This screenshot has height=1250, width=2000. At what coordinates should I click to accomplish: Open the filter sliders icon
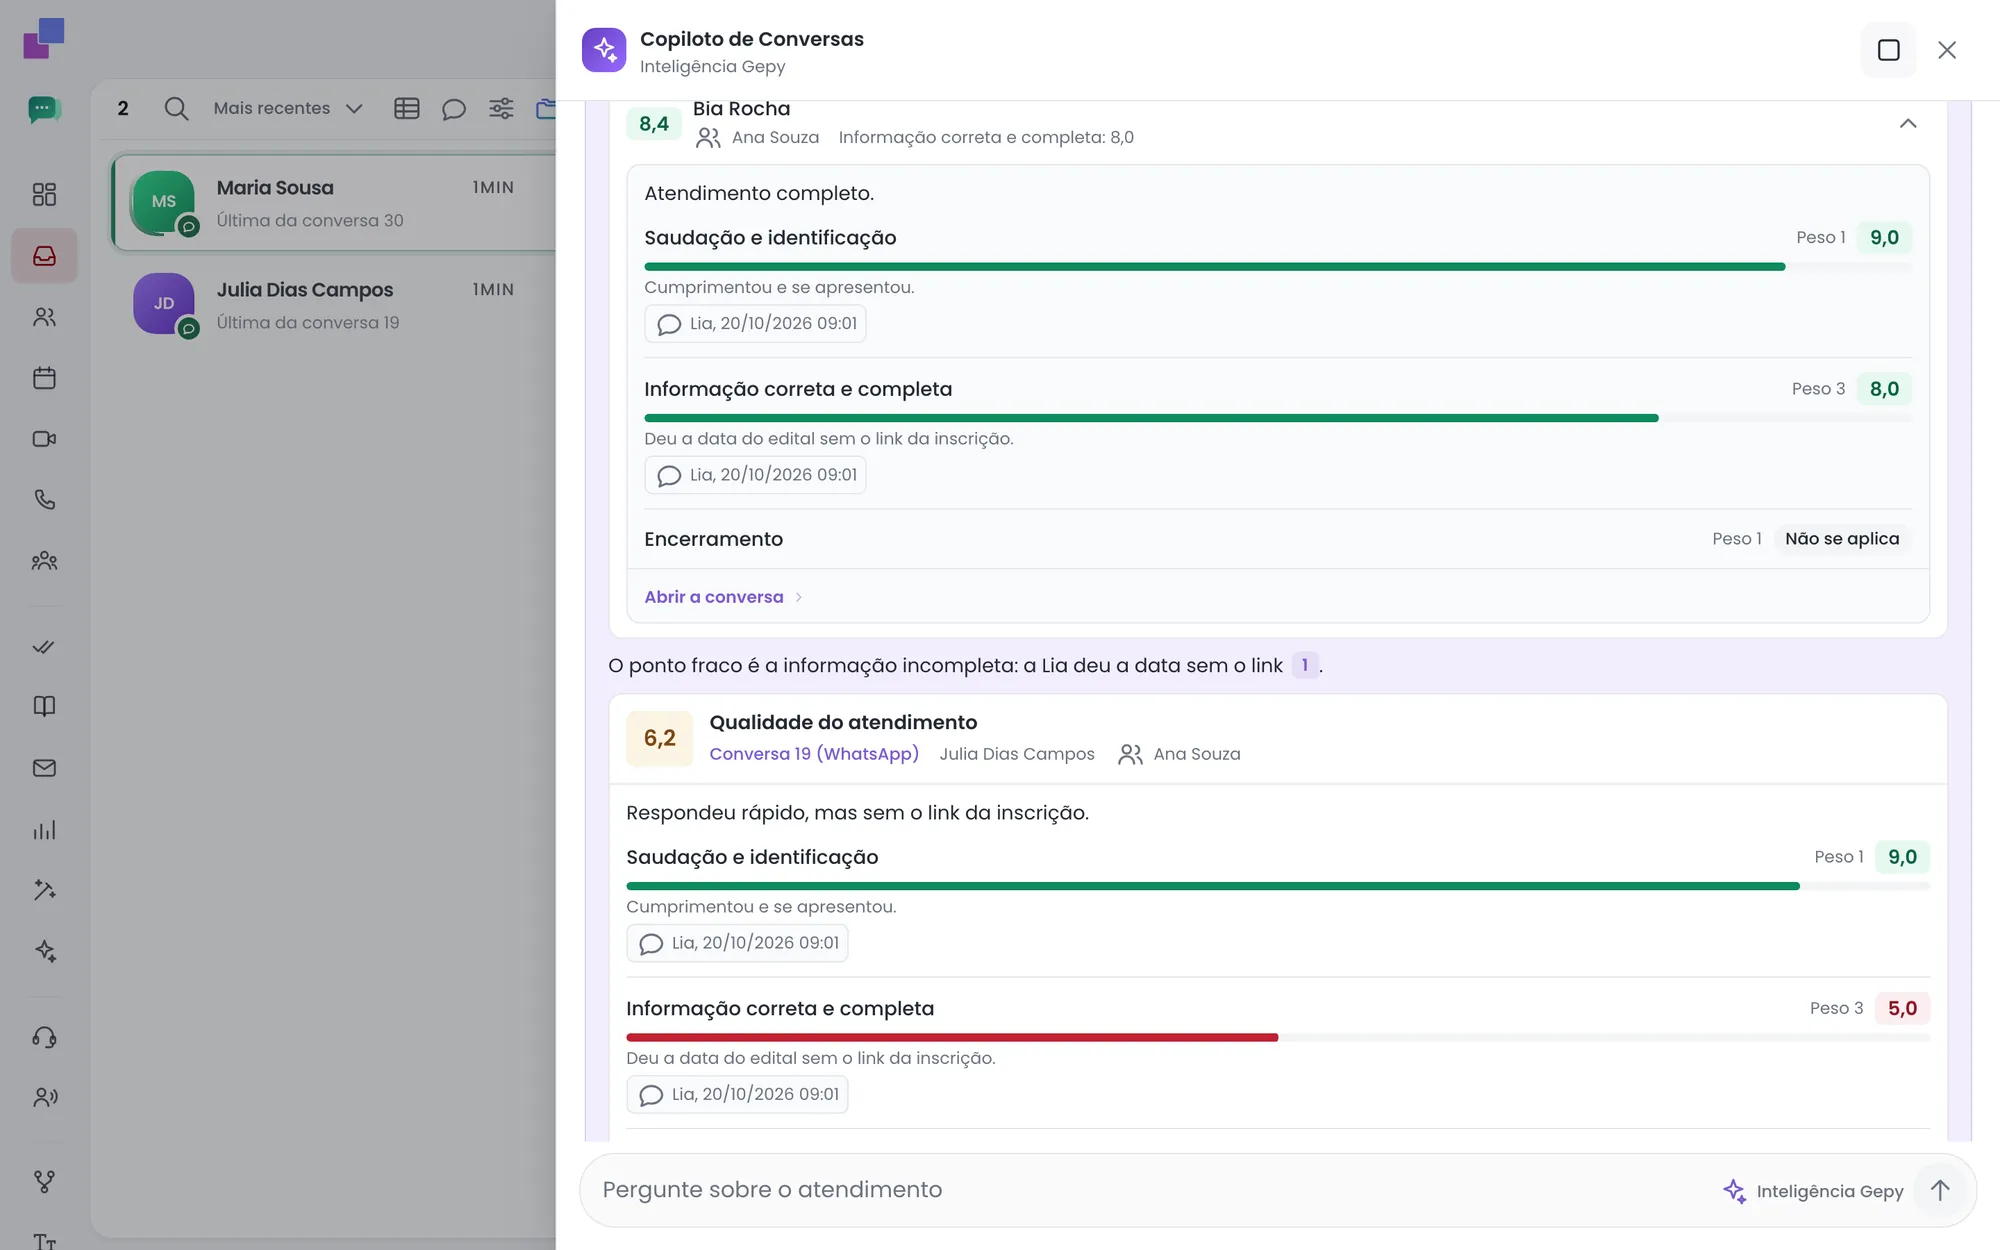pos(501,109)
